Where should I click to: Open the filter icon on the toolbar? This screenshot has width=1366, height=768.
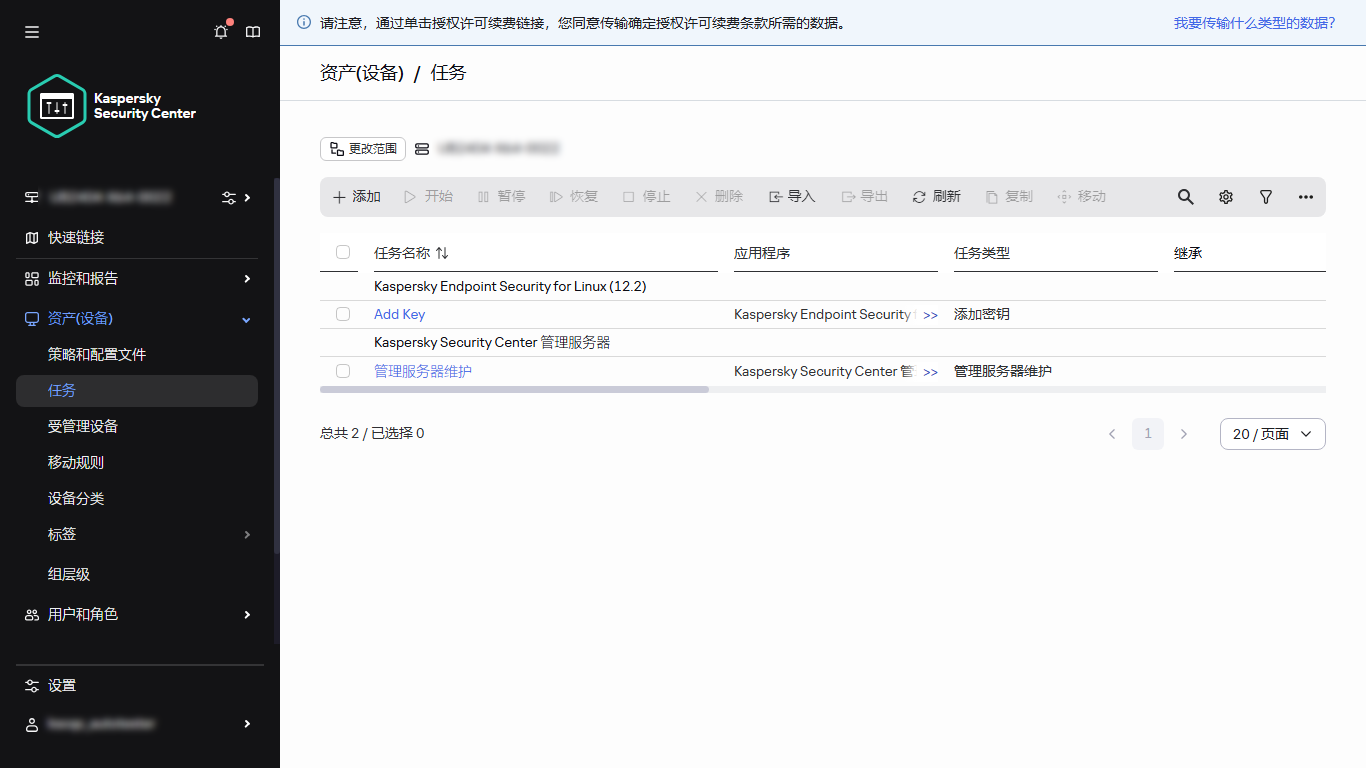point(1266,196)
